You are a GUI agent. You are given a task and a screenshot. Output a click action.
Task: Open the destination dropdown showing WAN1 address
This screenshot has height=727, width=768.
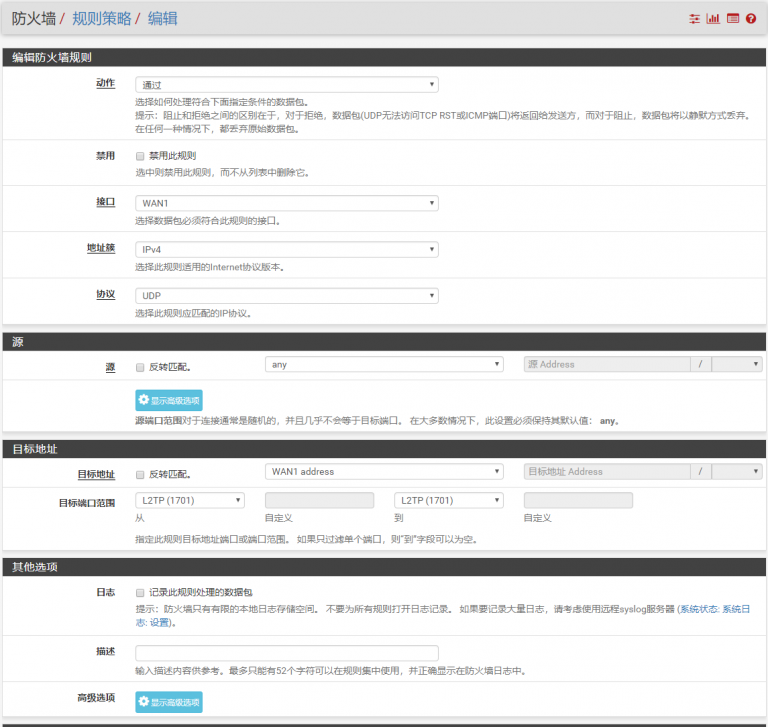(x=384, y=471)
